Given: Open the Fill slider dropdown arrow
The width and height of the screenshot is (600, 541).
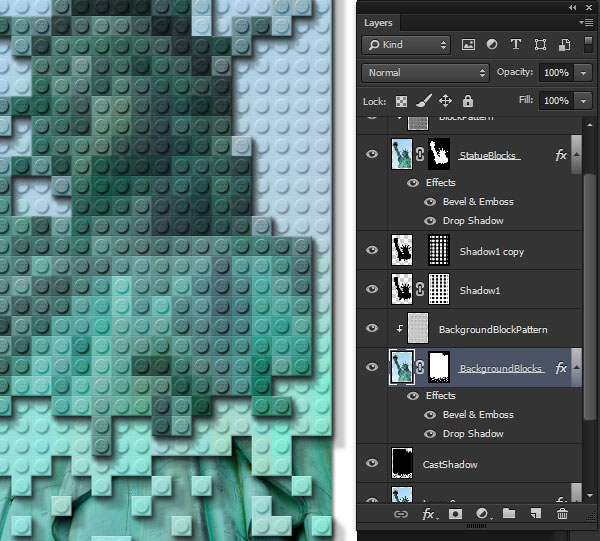Looking at the screenshot, I should coord(583,101).
